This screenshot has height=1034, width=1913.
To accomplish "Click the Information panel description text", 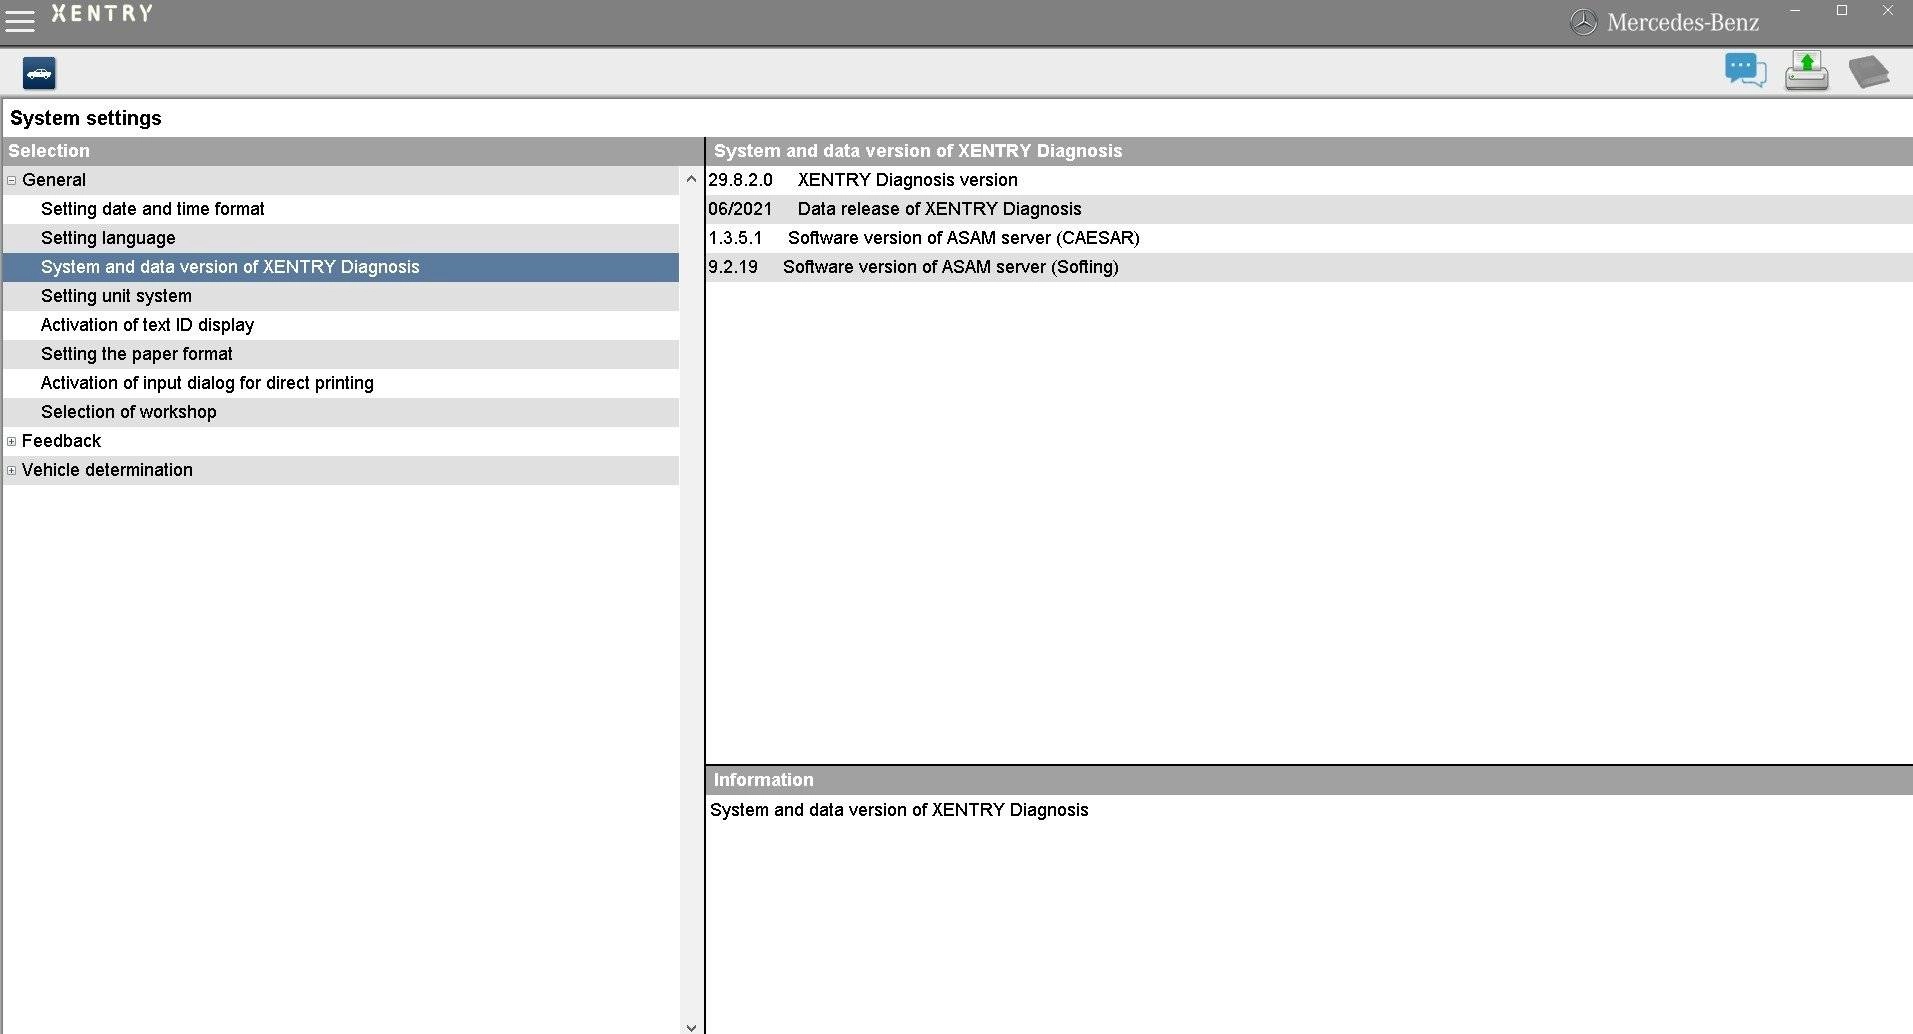I will coord(899,810).
